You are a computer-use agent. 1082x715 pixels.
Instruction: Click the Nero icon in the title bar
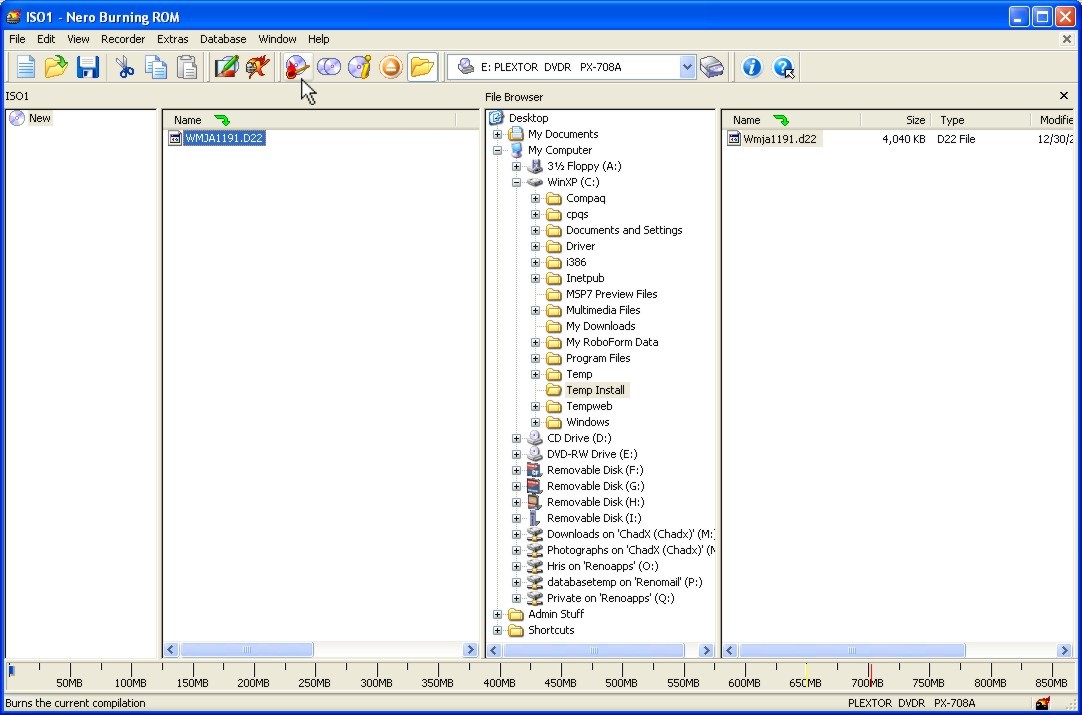(13, 17)
